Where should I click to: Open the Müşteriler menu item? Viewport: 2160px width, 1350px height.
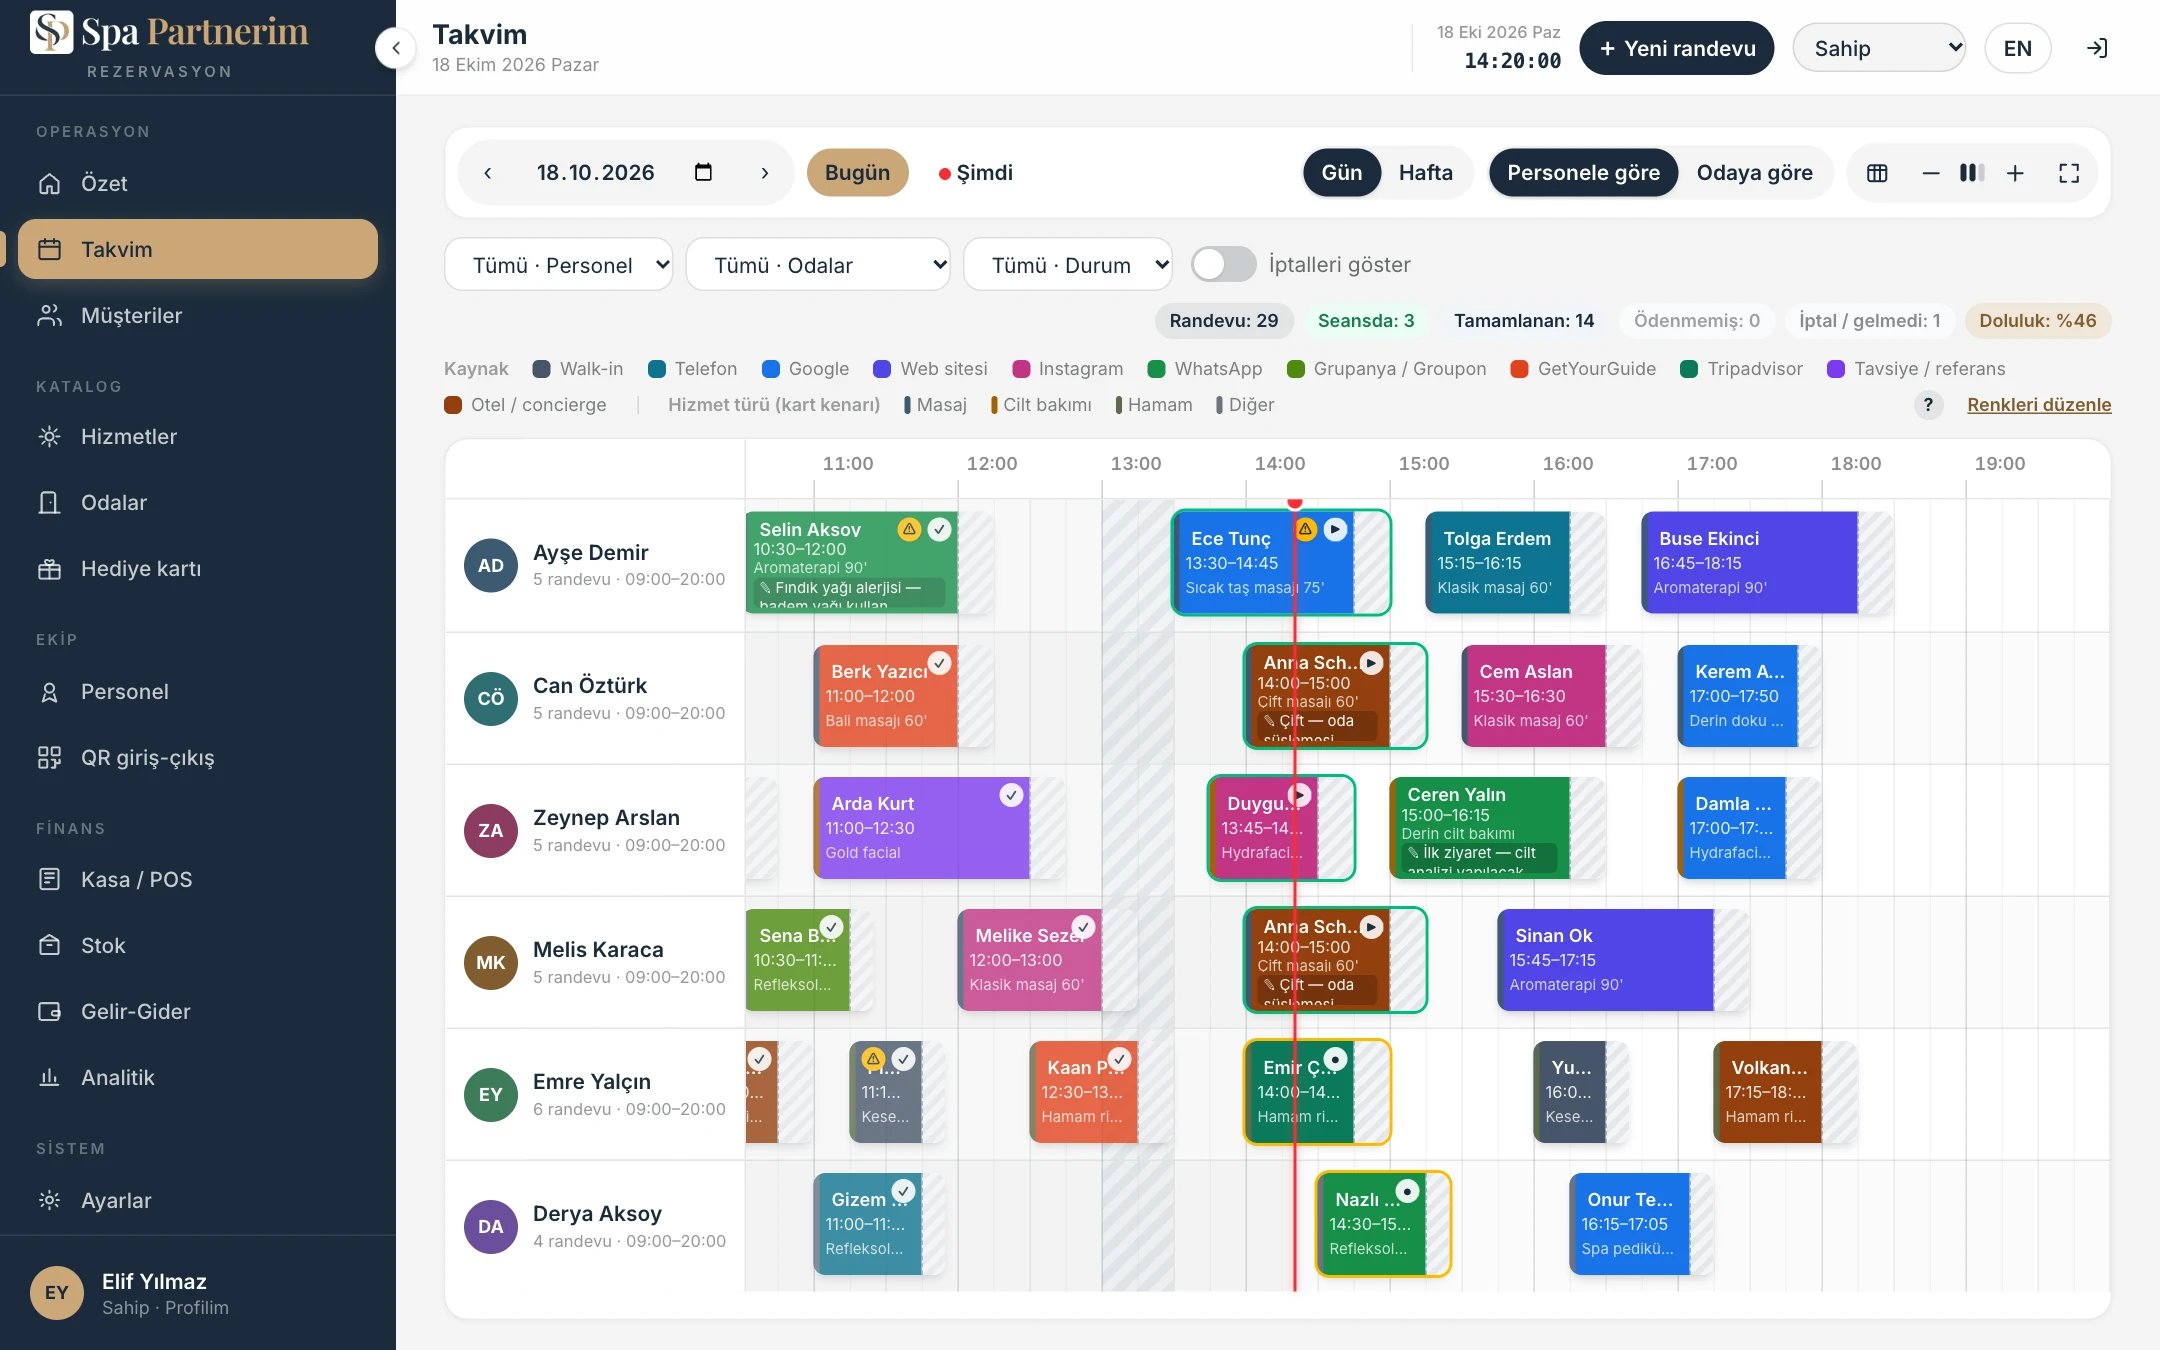pyautogui.click(x=198, y=315)
